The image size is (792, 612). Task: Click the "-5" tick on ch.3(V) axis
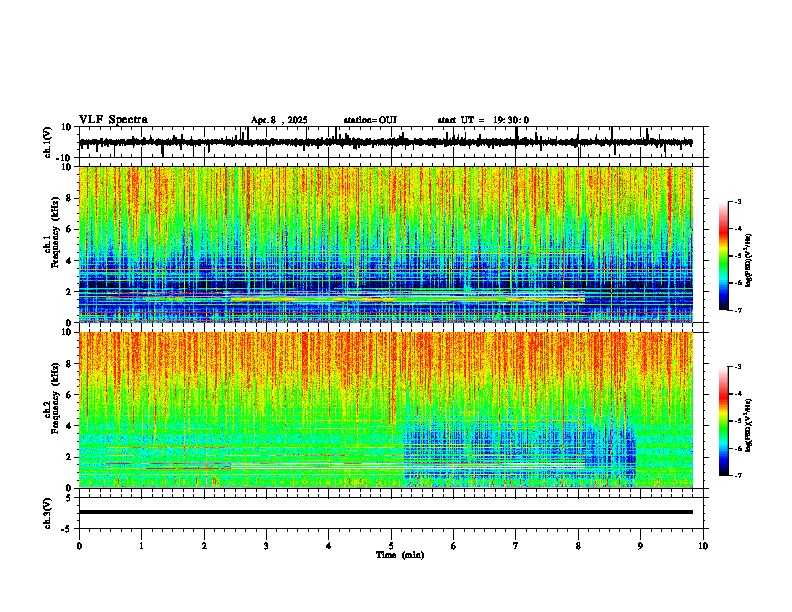tap(68, 529)
